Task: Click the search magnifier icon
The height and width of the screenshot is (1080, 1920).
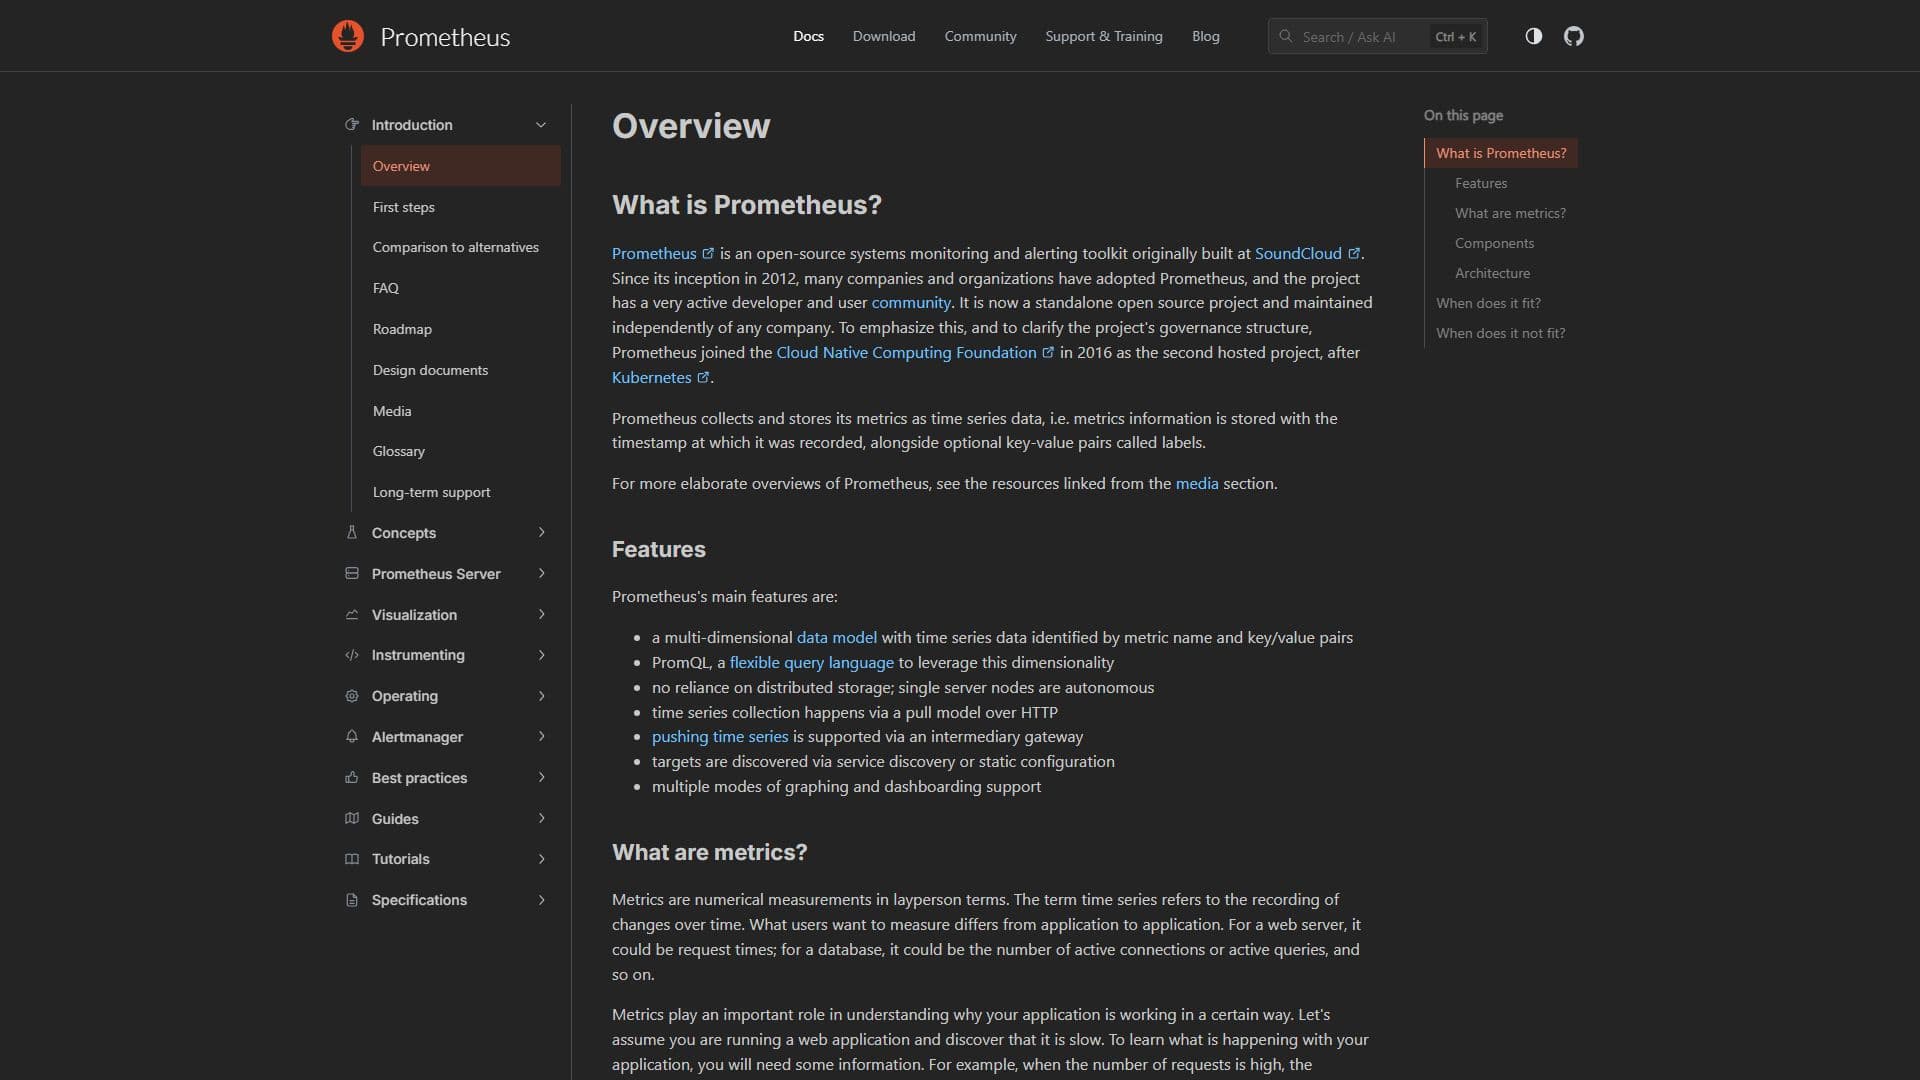Action: (x=1286, y=36)
